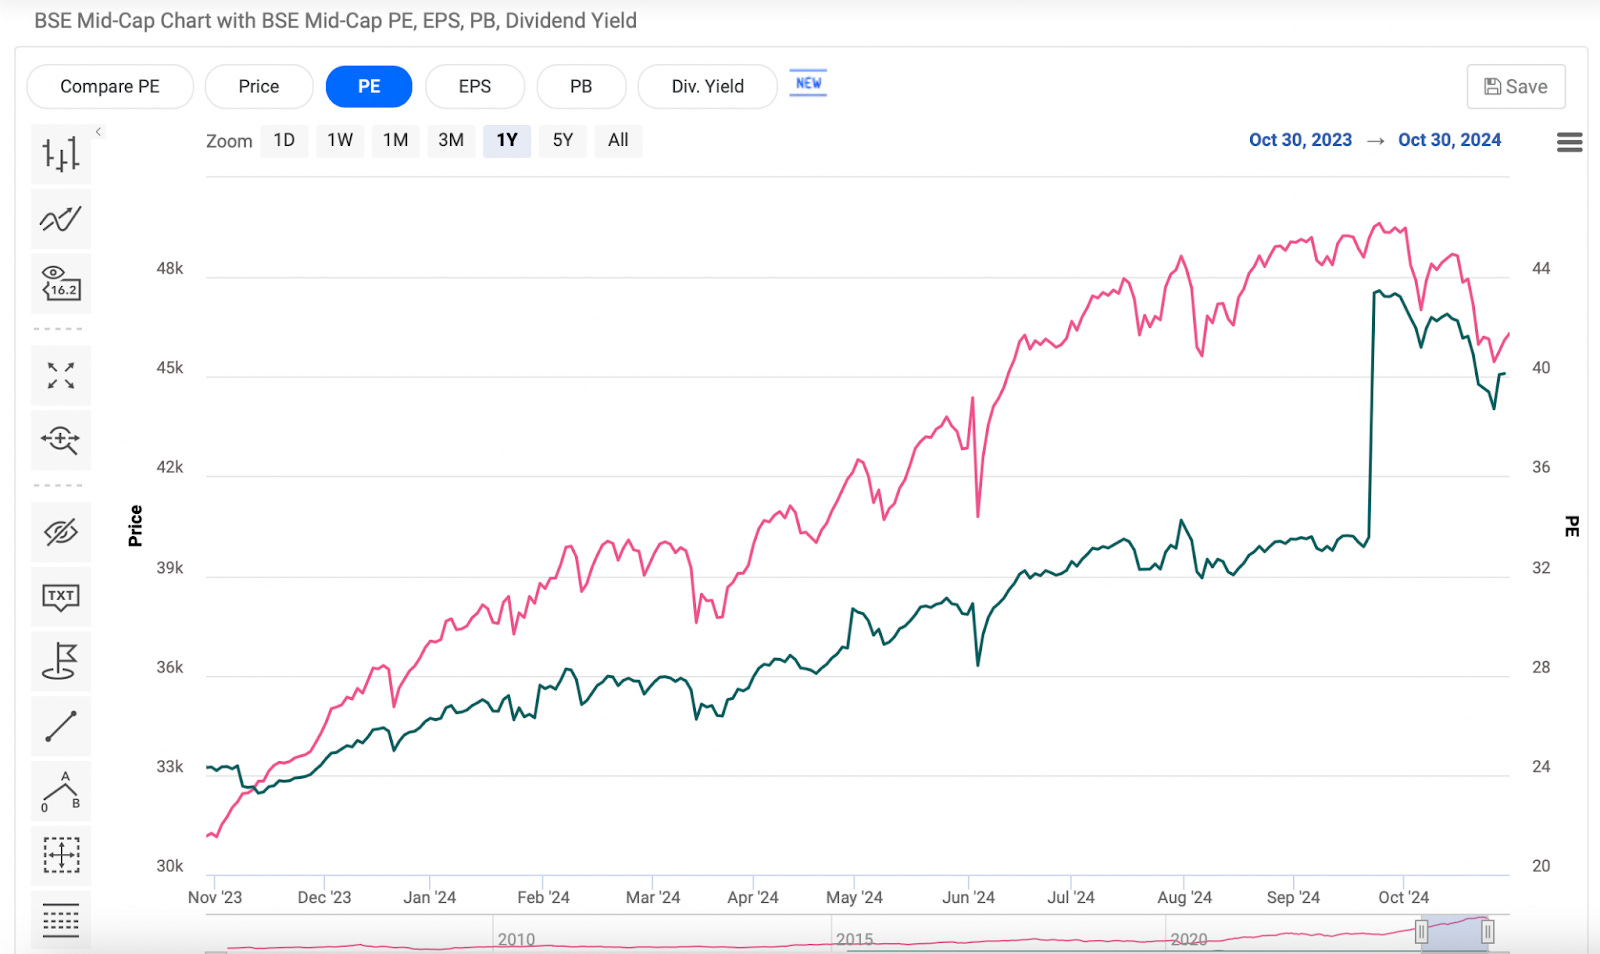
Task: Select the dashed rectangle move tool
Action: [61, 855]
